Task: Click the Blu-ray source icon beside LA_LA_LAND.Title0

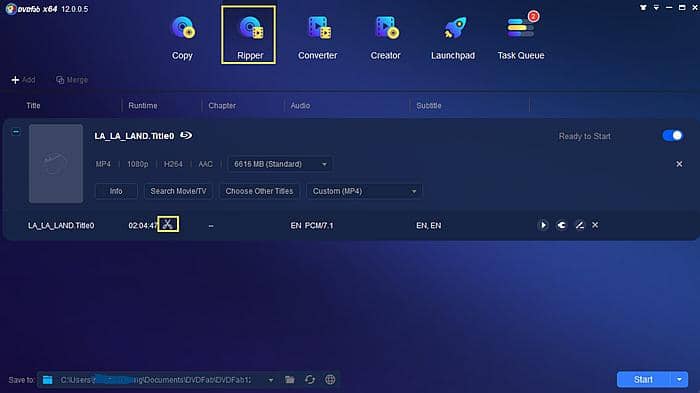Action: tap(186, 135)
